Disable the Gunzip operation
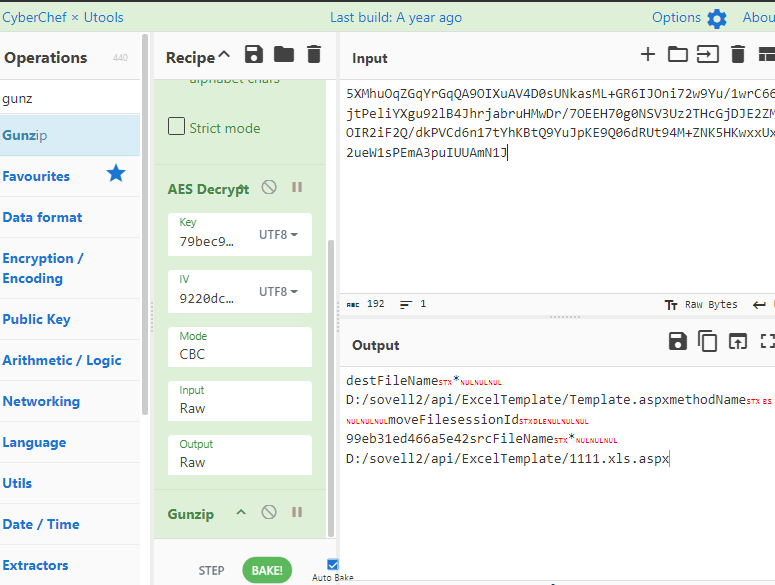775x585 pixels. coord(269,512)
